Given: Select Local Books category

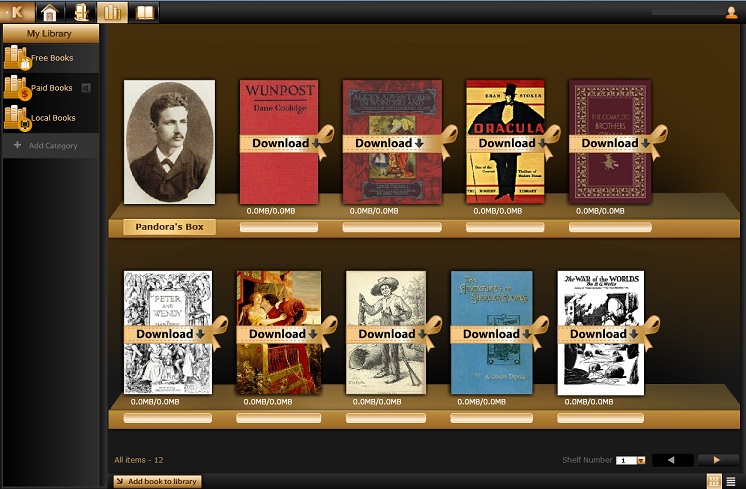Looking at the screenshot, I should point(53,118).
